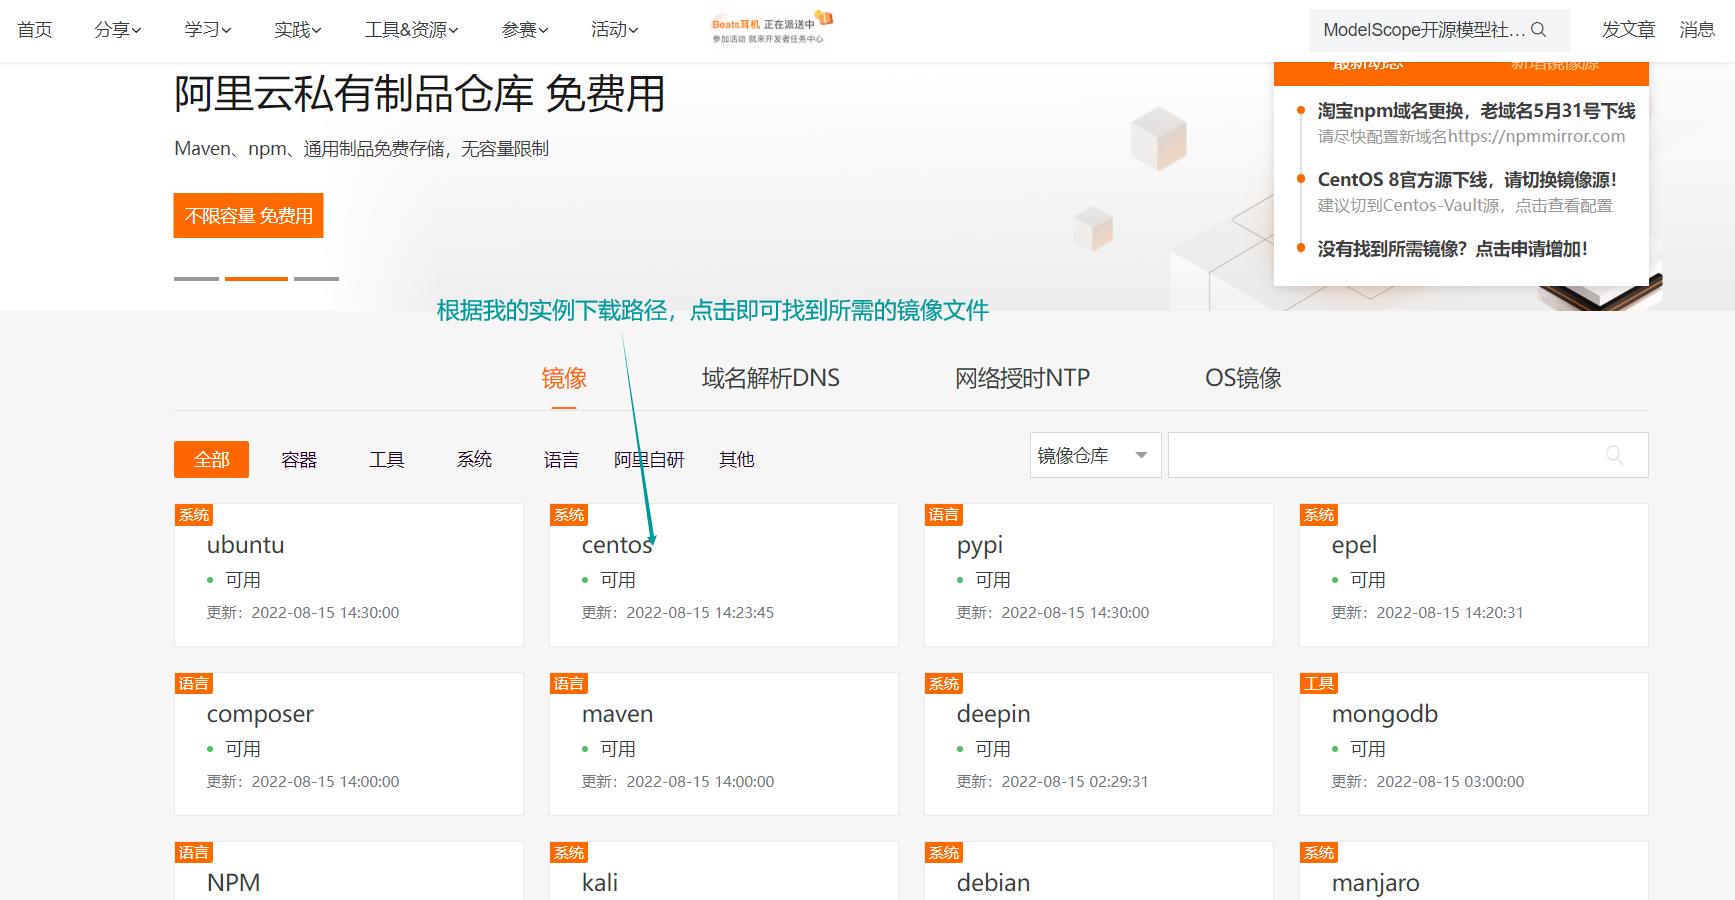Click the 语言 tag on the composer card
The width and height of the screenshot is (1735, 900).
pyautogui.click(x=194, y=684)
